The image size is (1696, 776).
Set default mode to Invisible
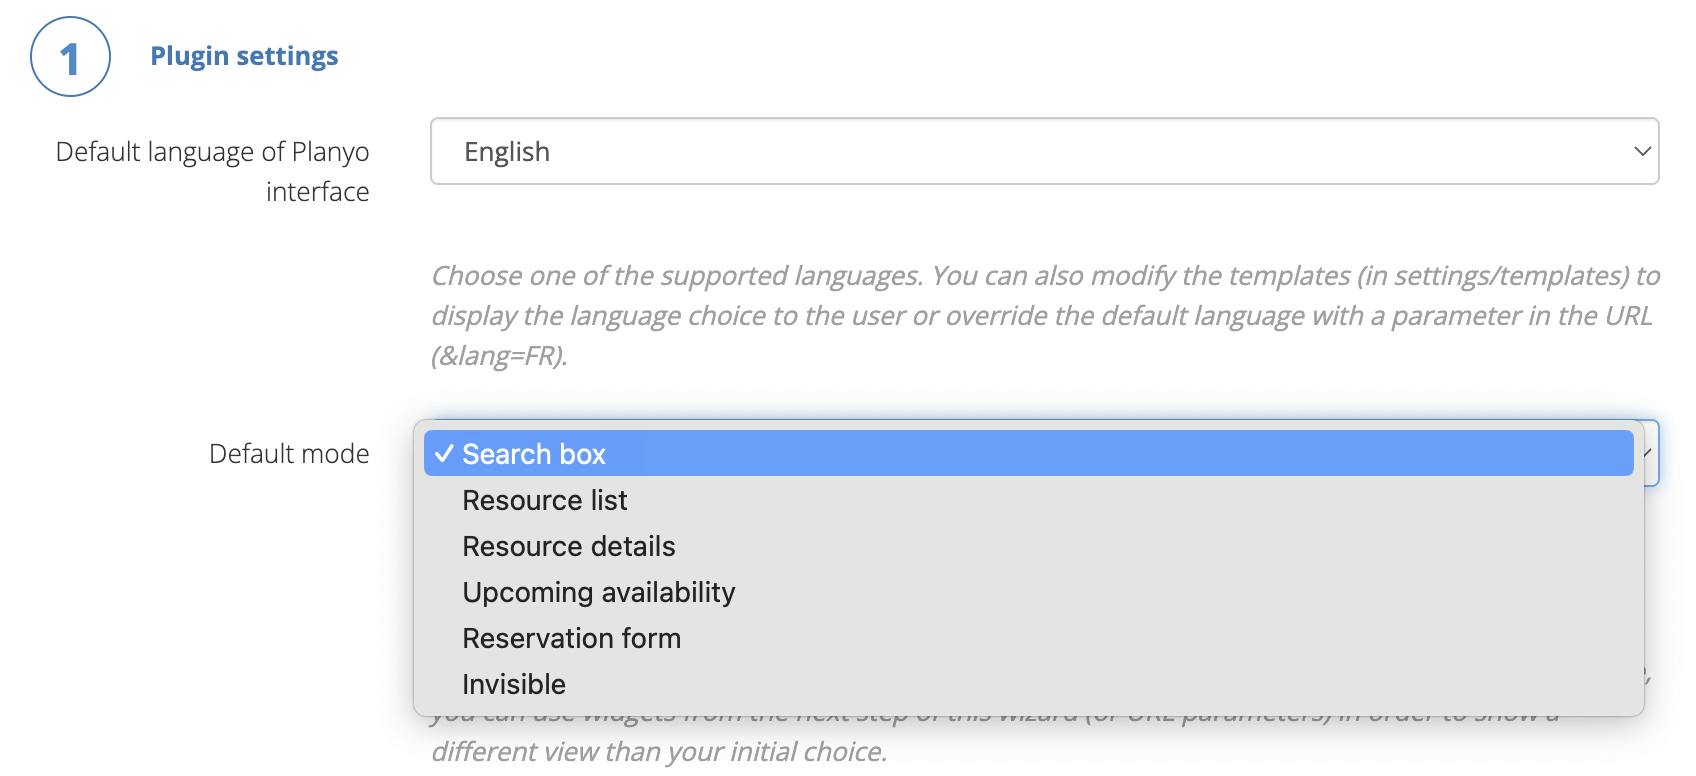pyautogui.click(x=514, y=684)
